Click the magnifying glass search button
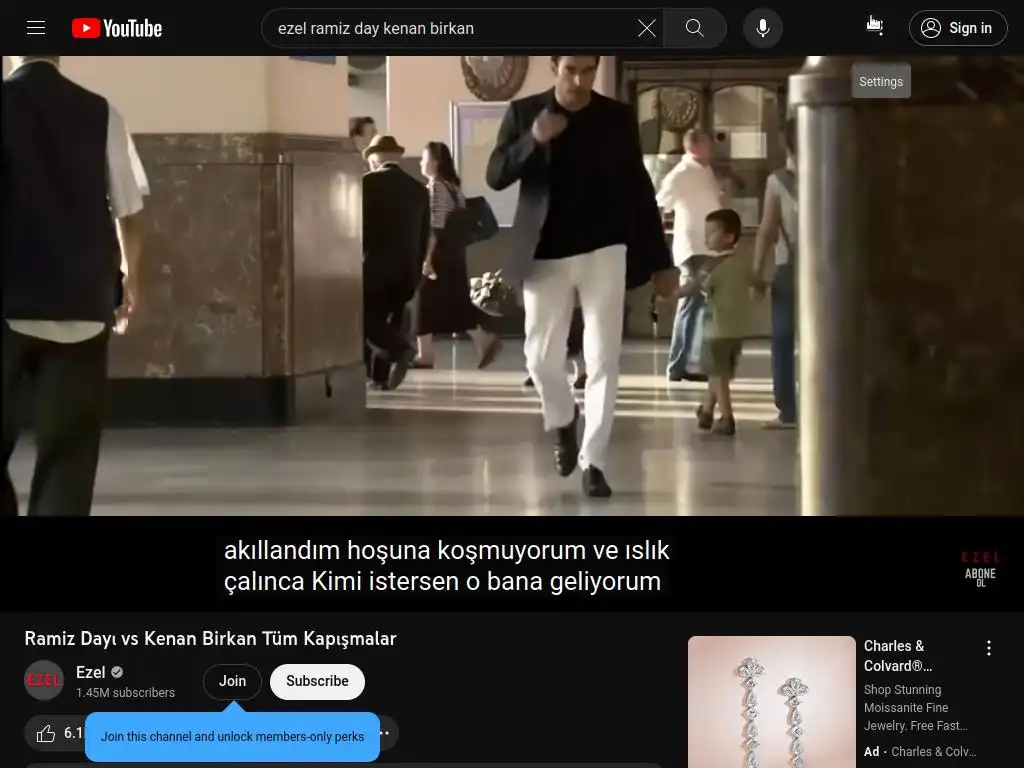This screenshot has width=1024, height=768. (x=695, y=28)
